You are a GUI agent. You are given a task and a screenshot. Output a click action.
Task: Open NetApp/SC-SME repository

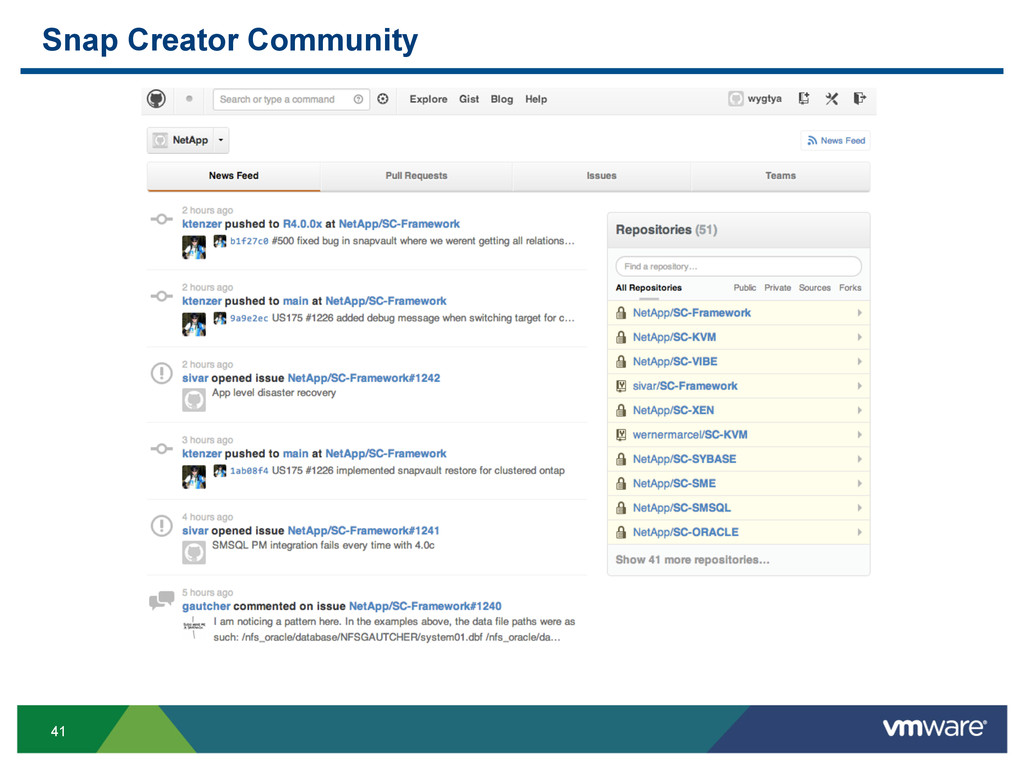click(x=739, y=483)
